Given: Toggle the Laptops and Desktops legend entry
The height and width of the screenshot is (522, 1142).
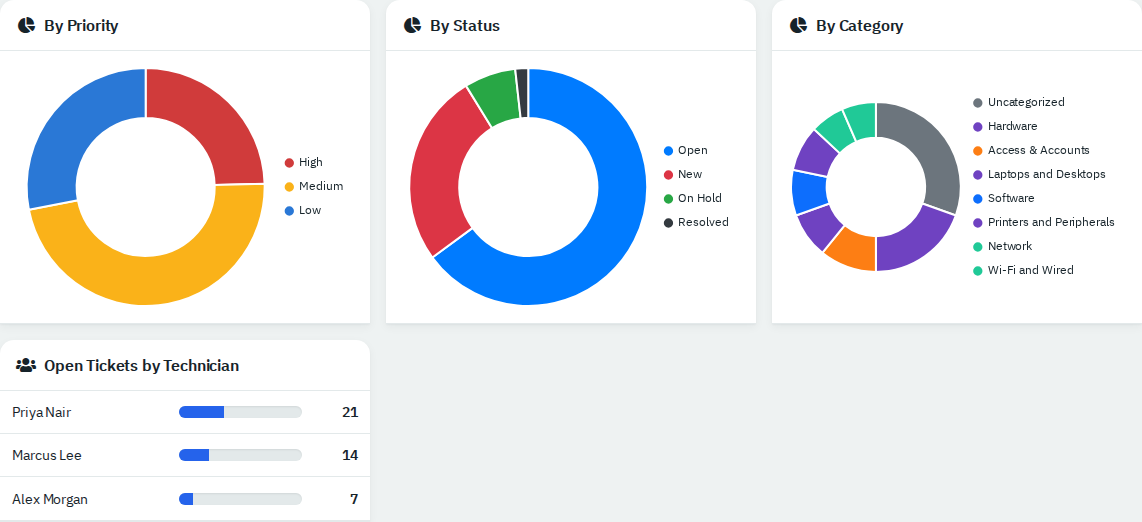Looking at the screenshot, I should pos(1039,174).
